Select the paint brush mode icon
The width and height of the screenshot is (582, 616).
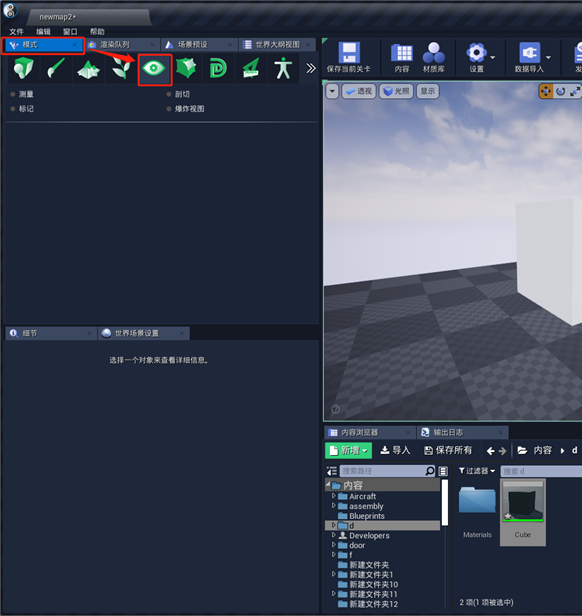click(x=57, y=68)
